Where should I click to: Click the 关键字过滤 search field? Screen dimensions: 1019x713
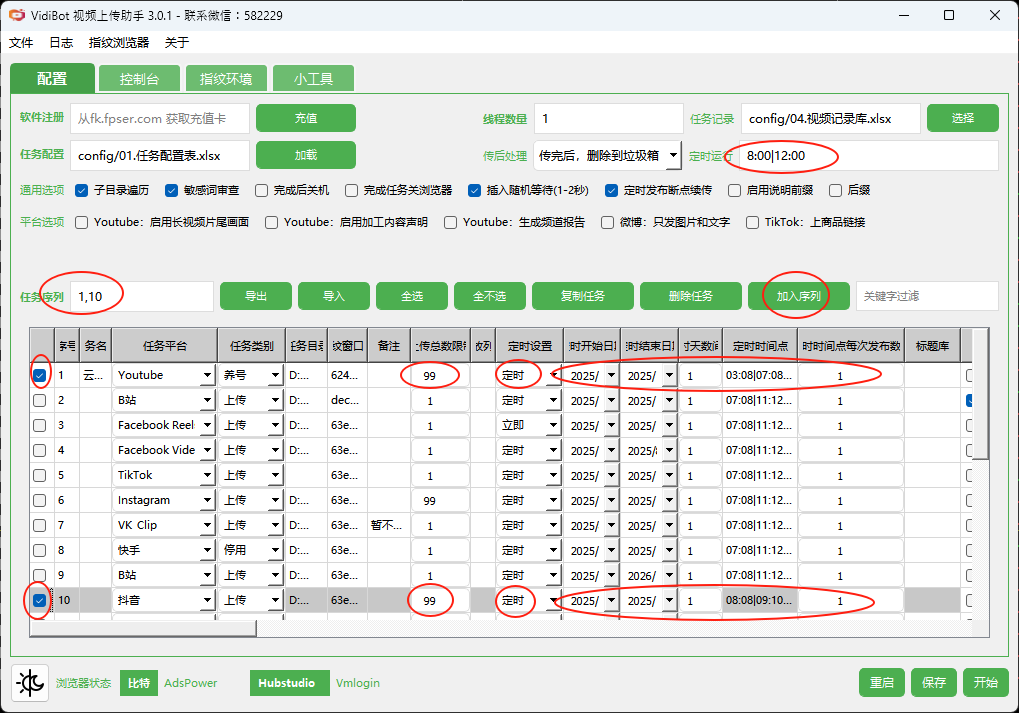point(927,296)
